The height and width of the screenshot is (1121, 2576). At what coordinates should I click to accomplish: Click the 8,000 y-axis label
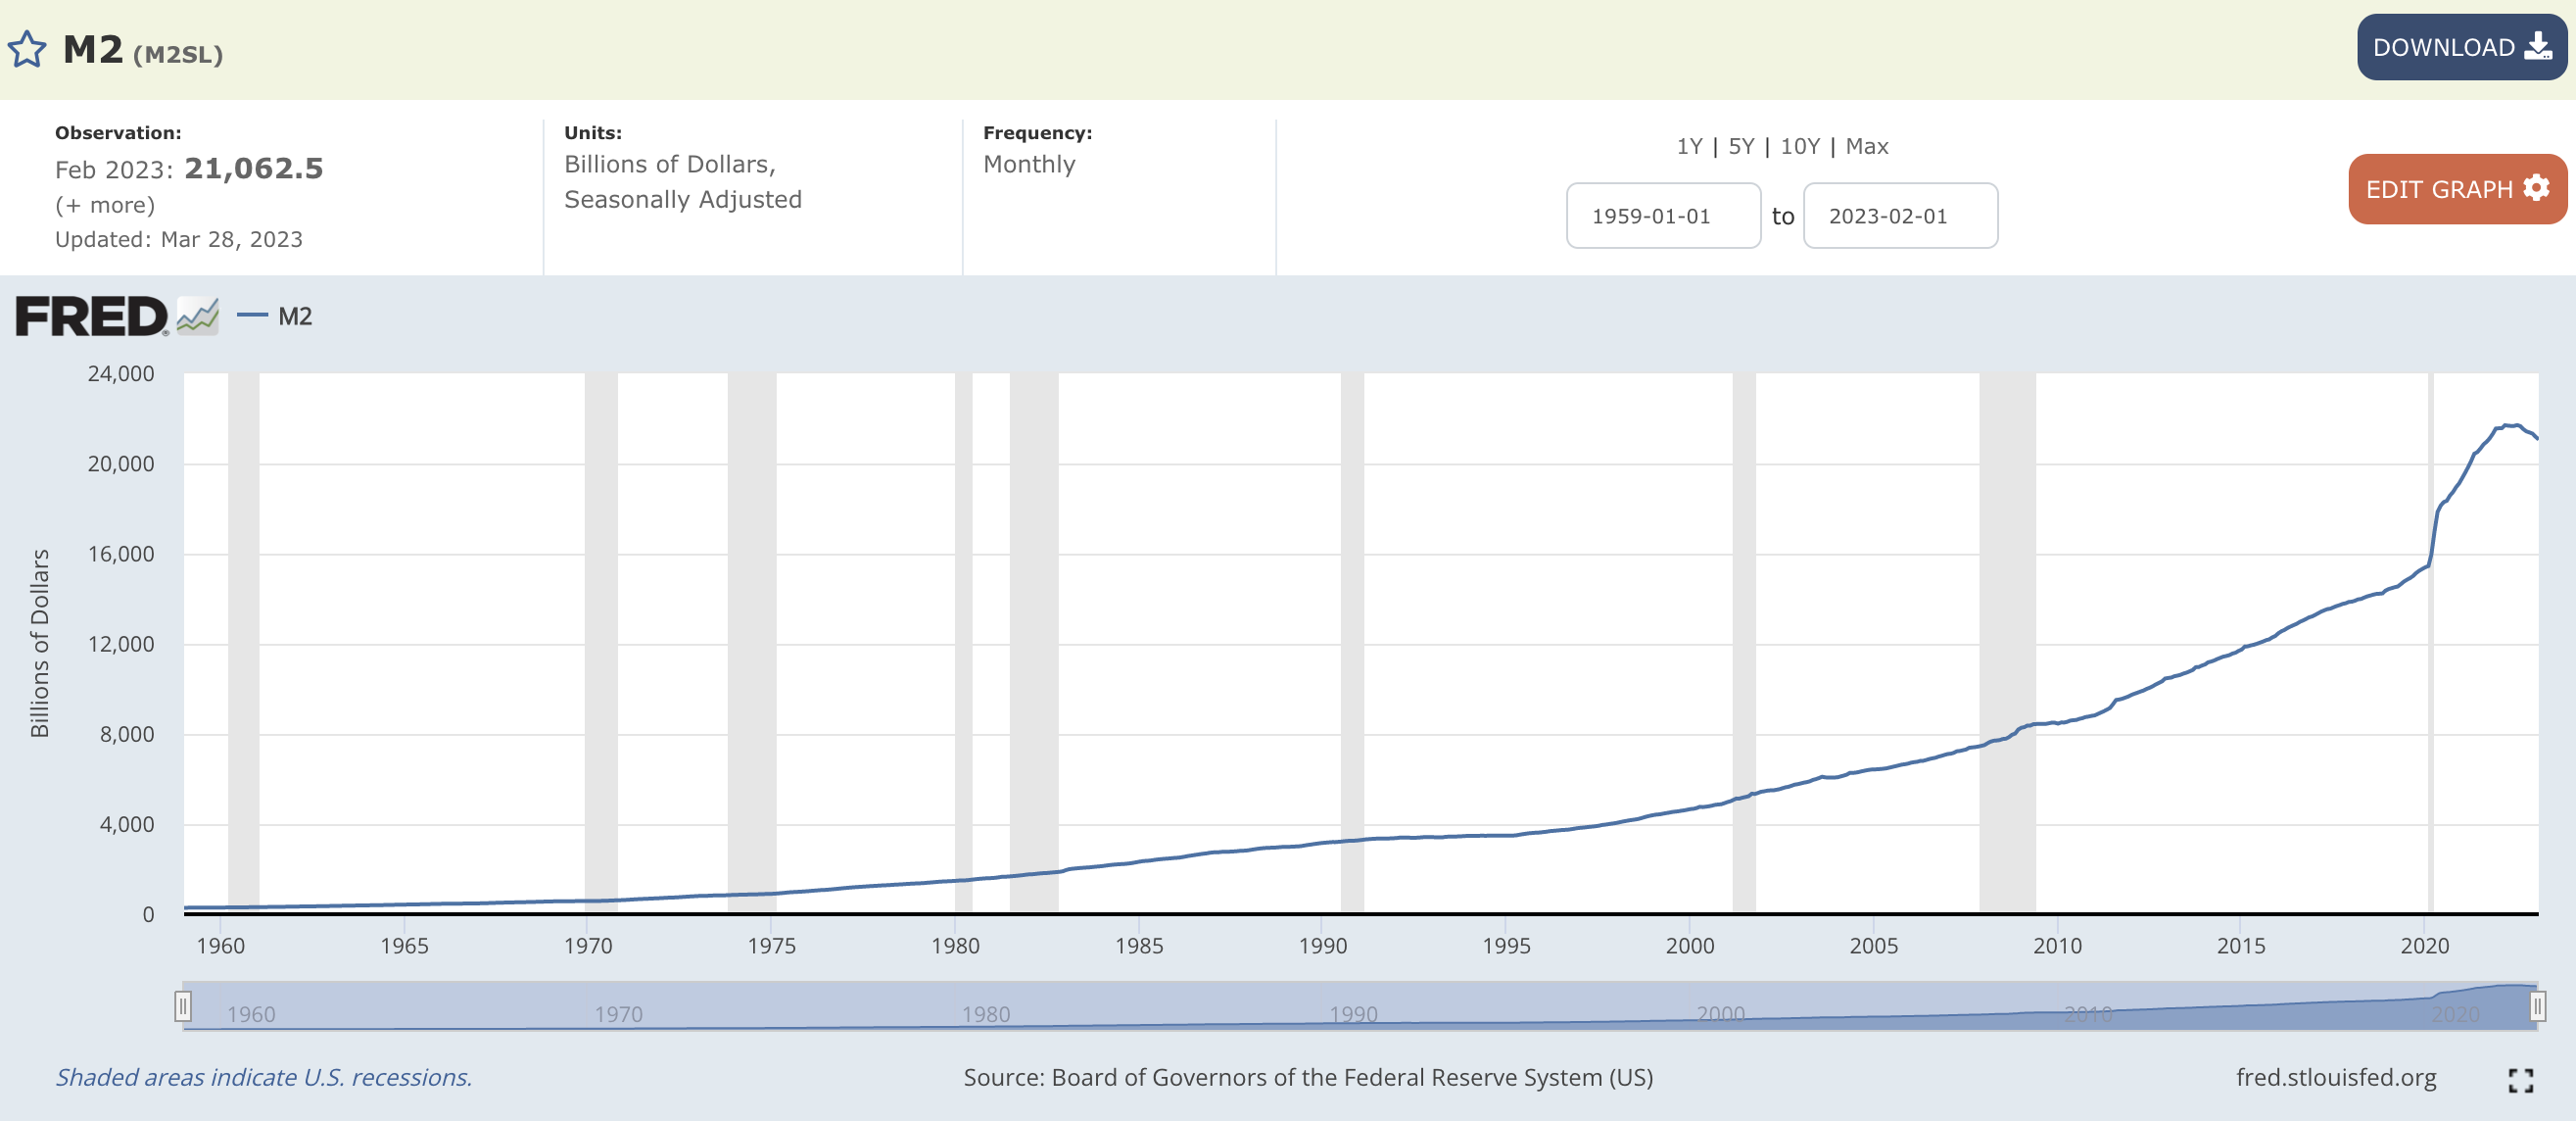127,734
